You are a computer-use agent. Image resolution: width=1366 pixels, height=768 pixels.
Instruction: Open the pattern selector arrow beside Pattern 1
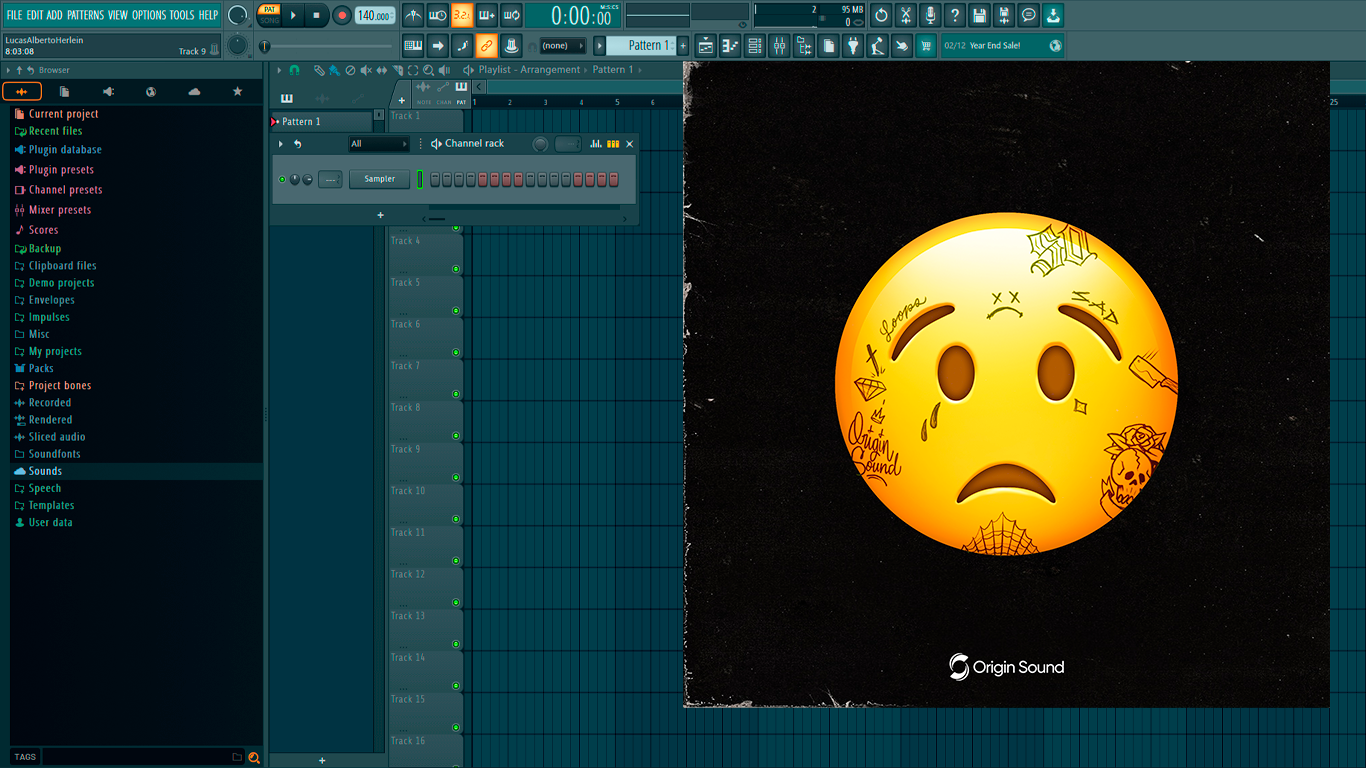tap(600, 45)
